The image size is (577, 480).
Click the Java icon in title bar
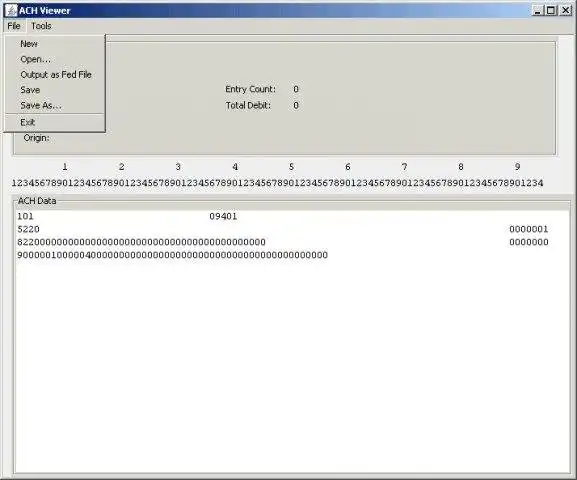[x=11, y=11]
